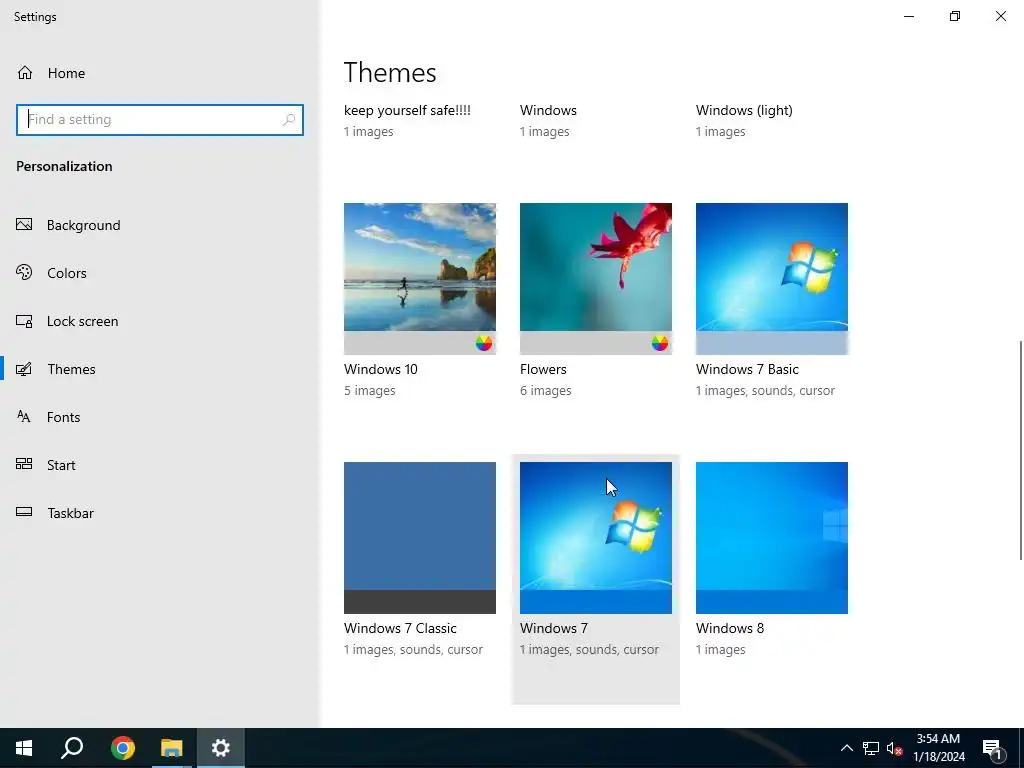
Task: Click the Themes page heading
Action: coord(390,72)
